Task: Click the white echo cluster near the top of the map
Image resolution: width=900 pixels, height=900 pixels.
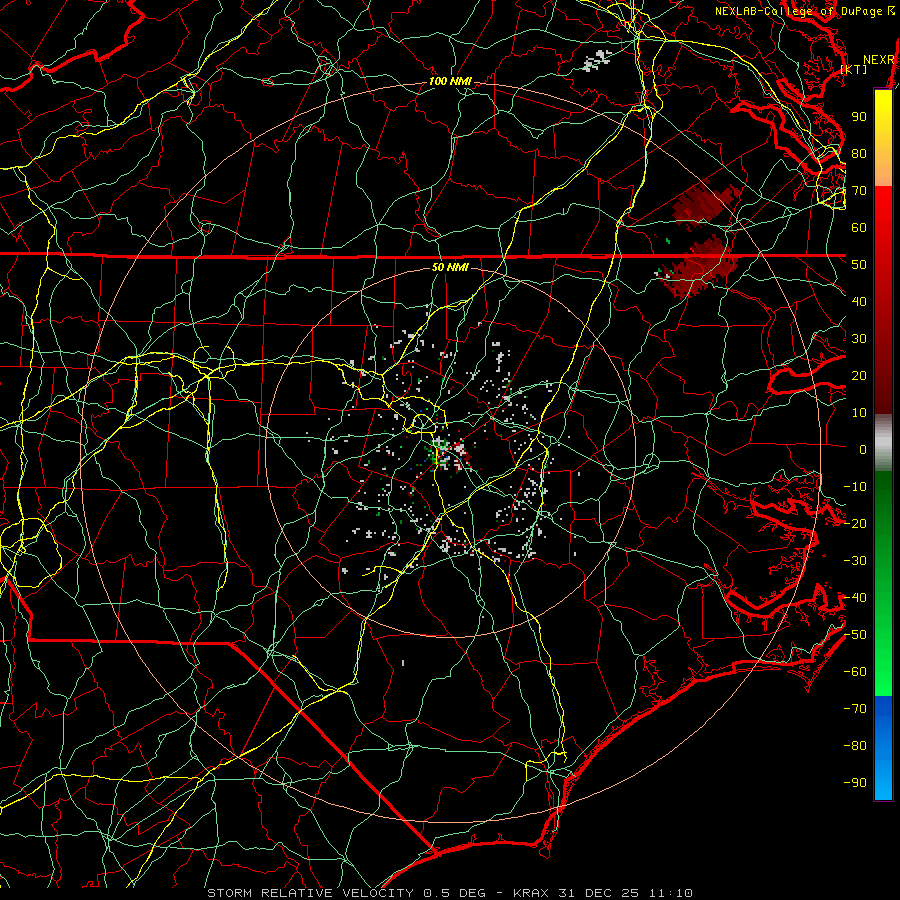Action: tap(596, 60)
